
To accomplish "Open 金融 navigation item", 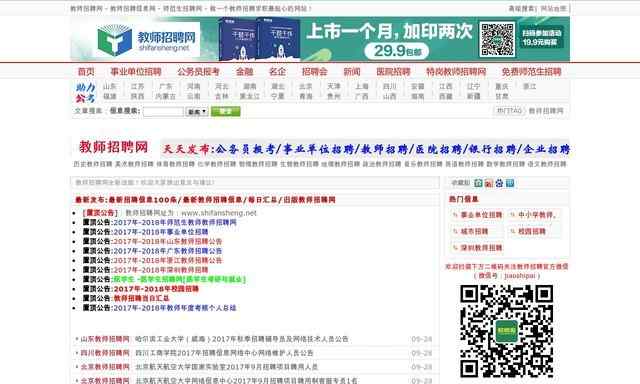I will coord(244,71).
